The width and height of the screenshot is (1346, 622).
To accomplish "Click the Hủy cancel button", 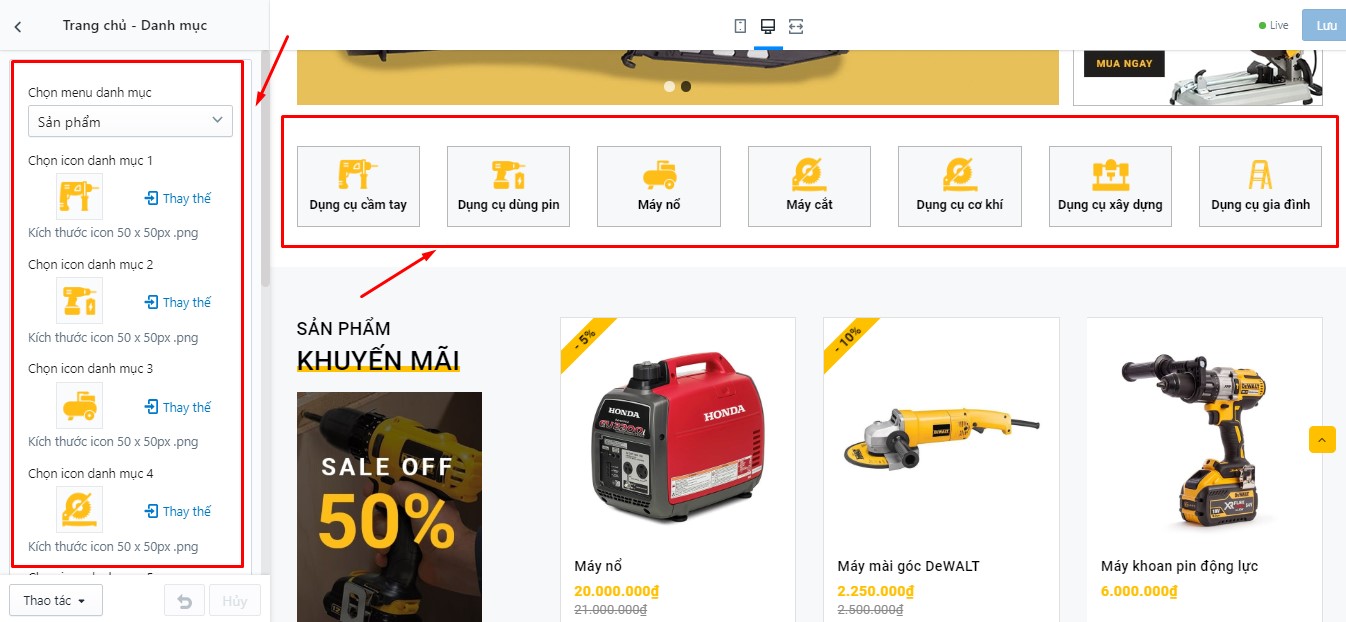I will coord(235,601).
